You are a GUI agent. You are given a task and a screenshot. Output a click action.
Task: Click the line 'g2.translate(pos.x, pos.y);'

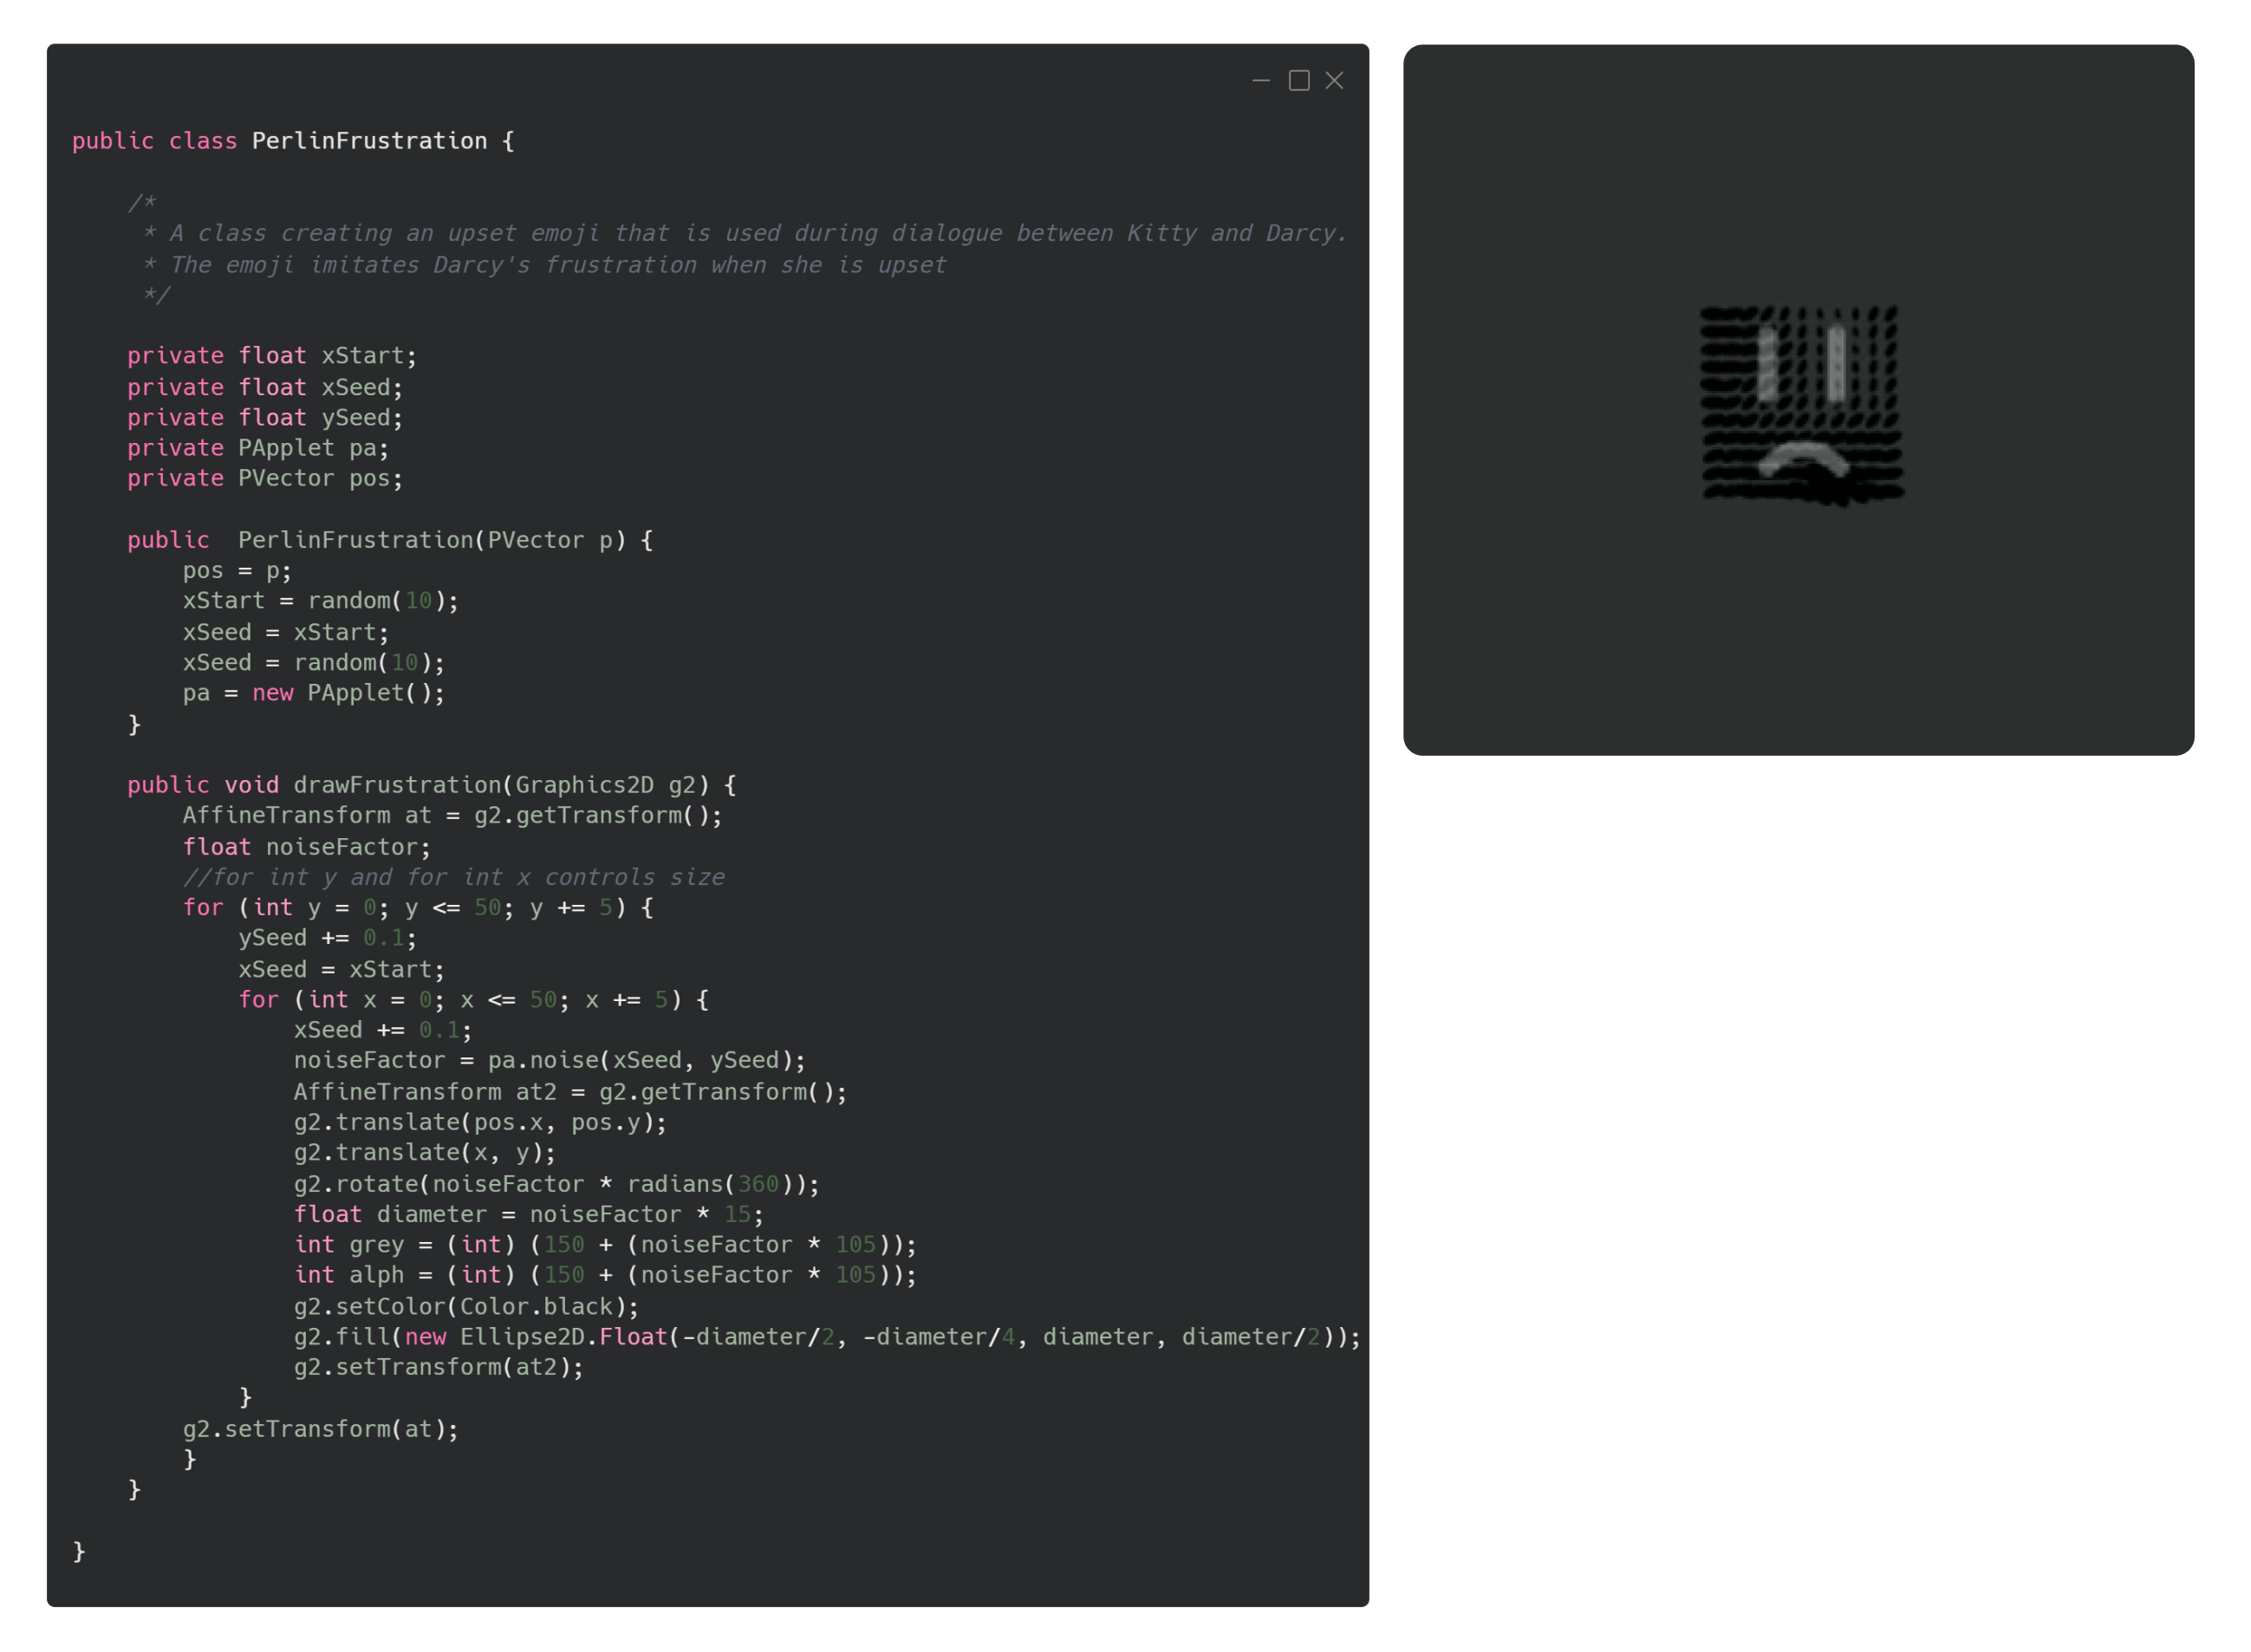tap(480, 1122)
